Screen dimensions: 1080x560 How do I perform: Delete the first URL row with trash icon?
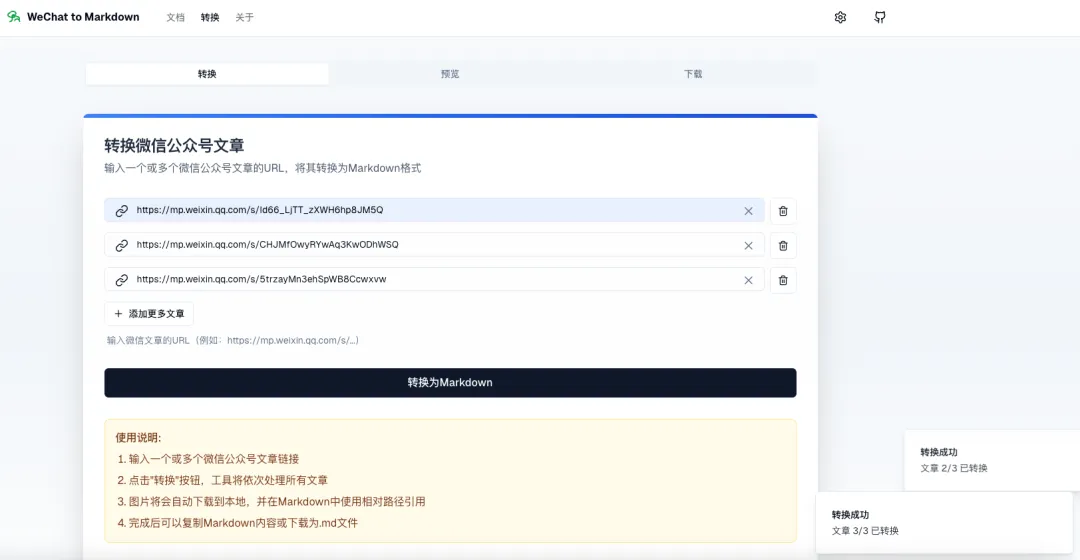click(783, 211)
